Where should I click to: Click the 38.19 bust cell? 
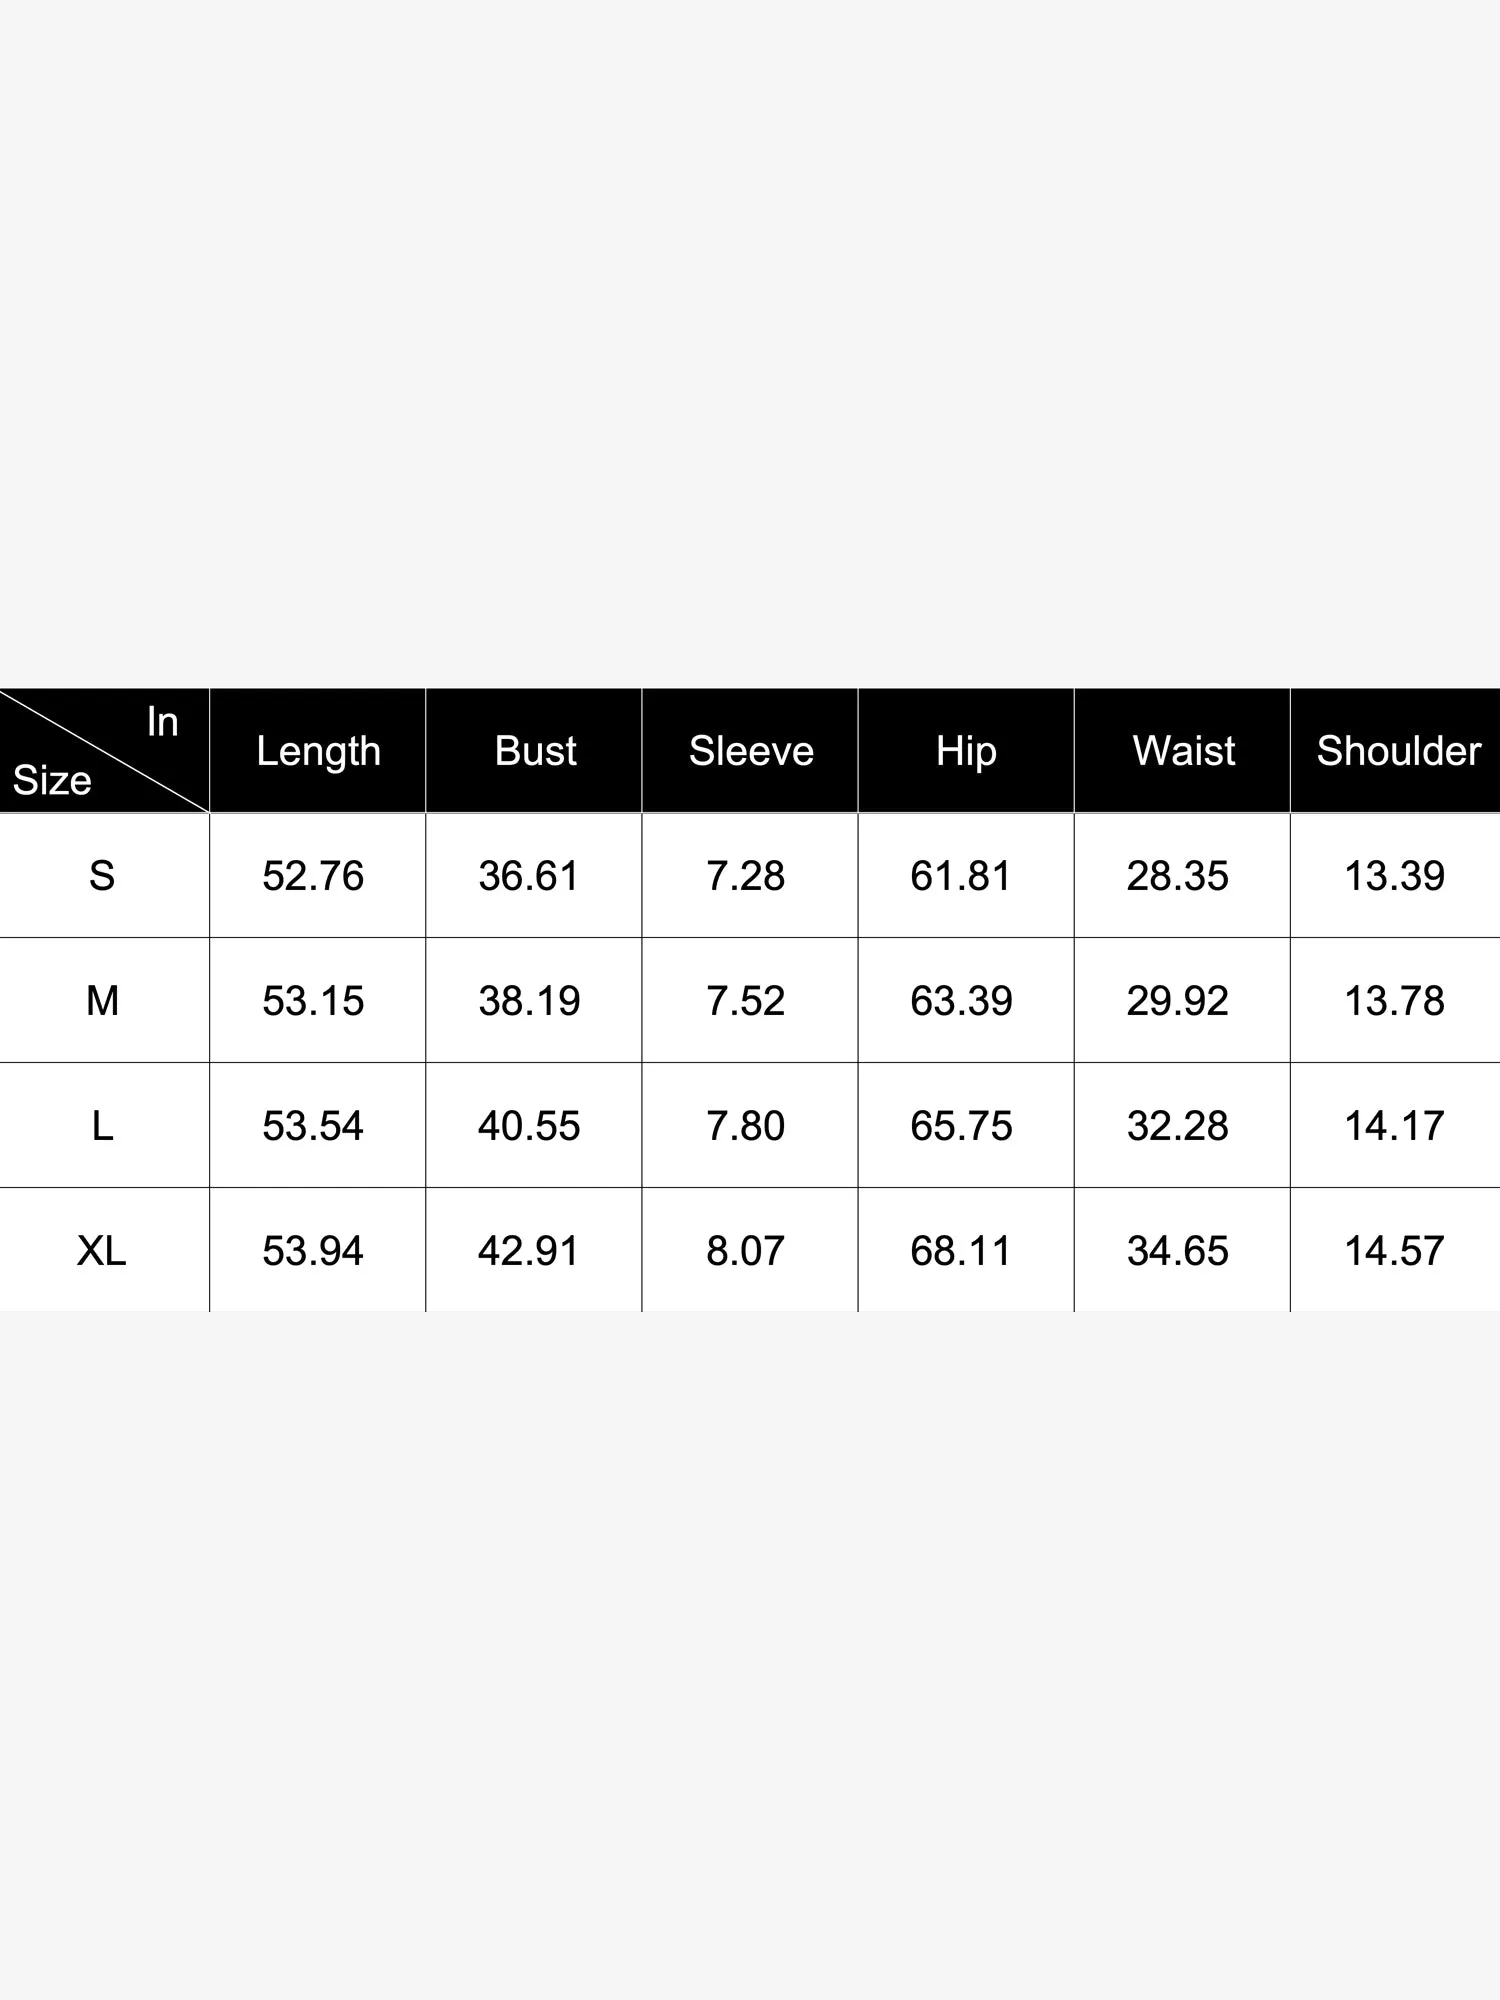(529, 1001)
